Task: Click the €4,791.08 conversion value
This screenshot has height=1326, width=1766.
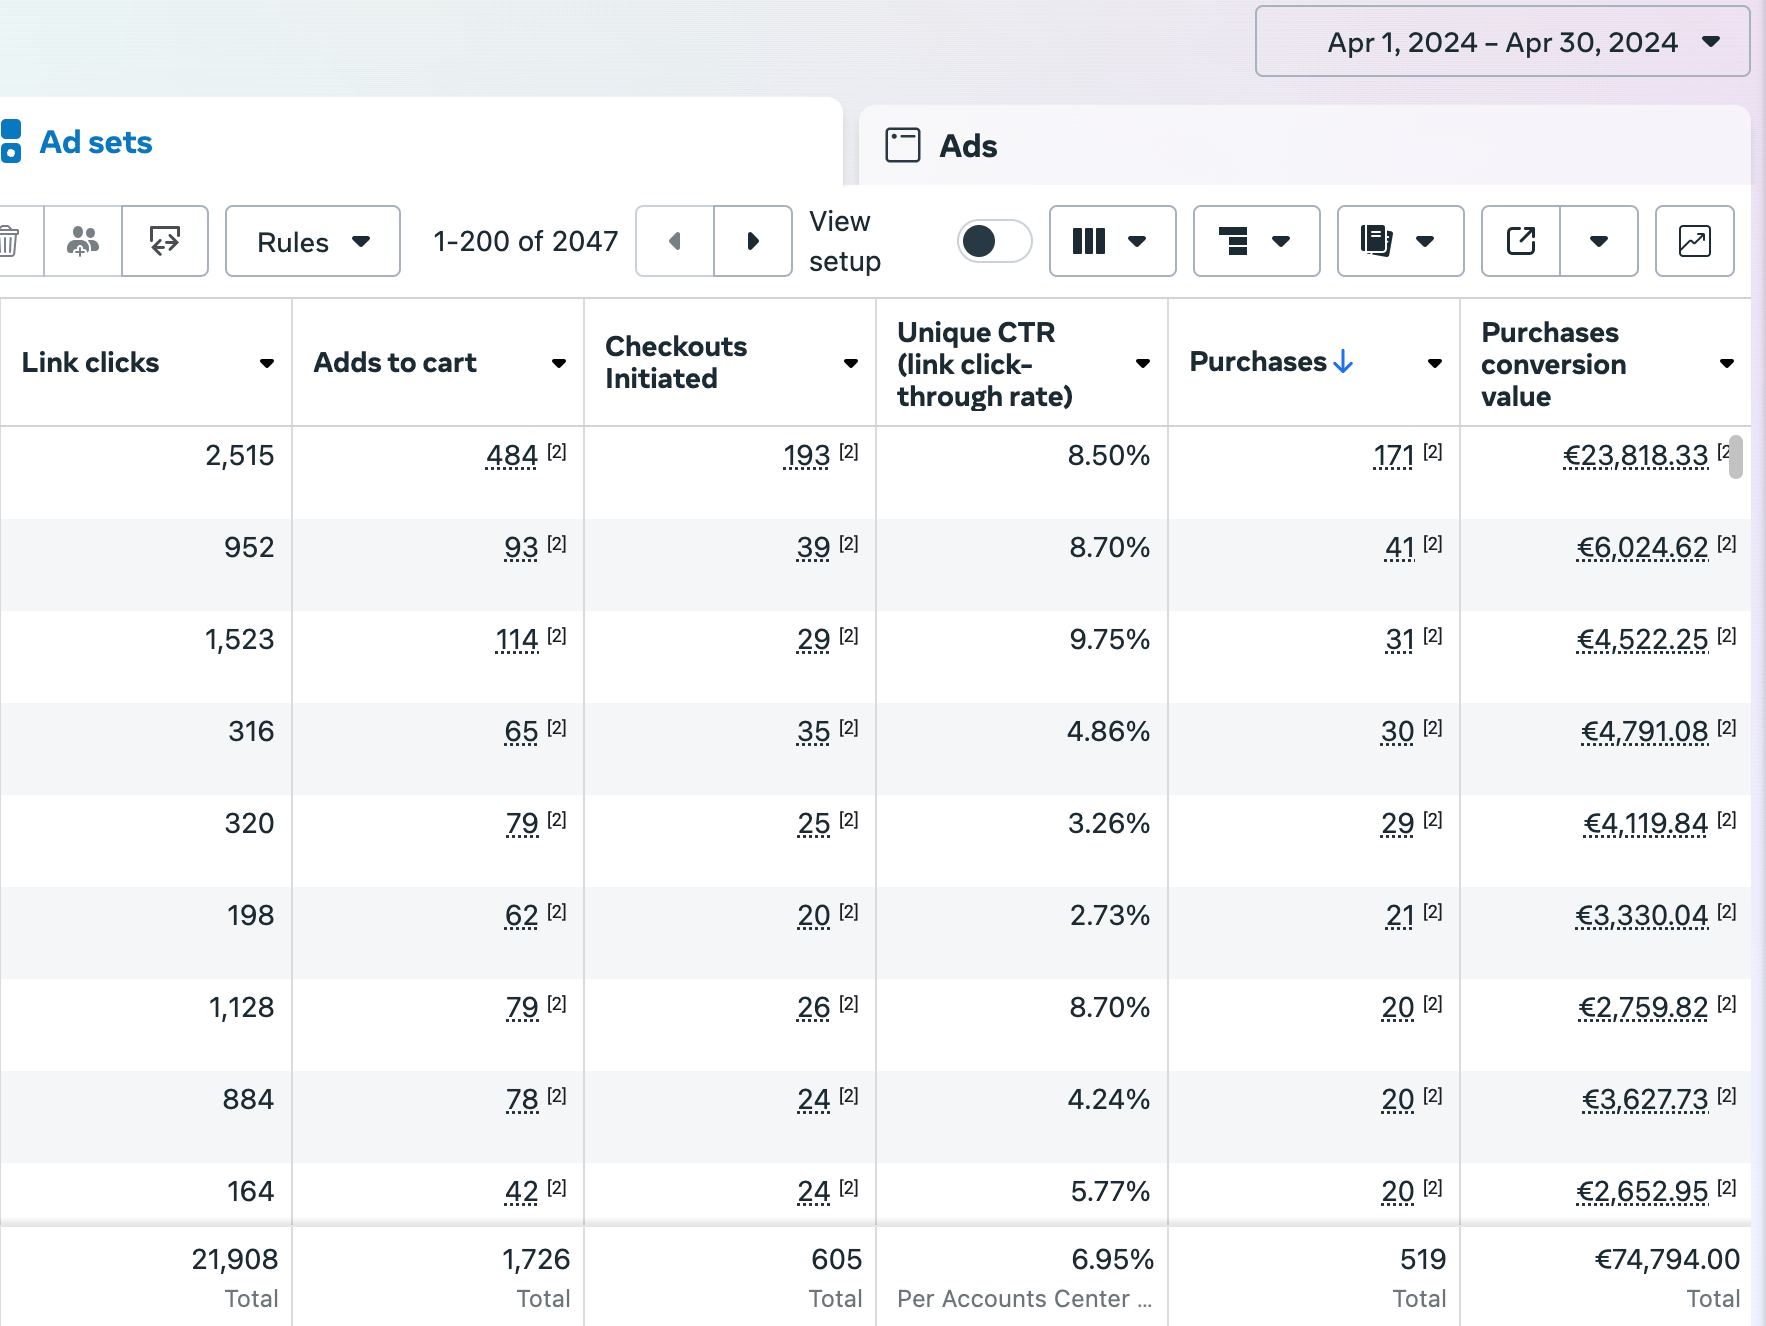Action: click(1645, 732)
